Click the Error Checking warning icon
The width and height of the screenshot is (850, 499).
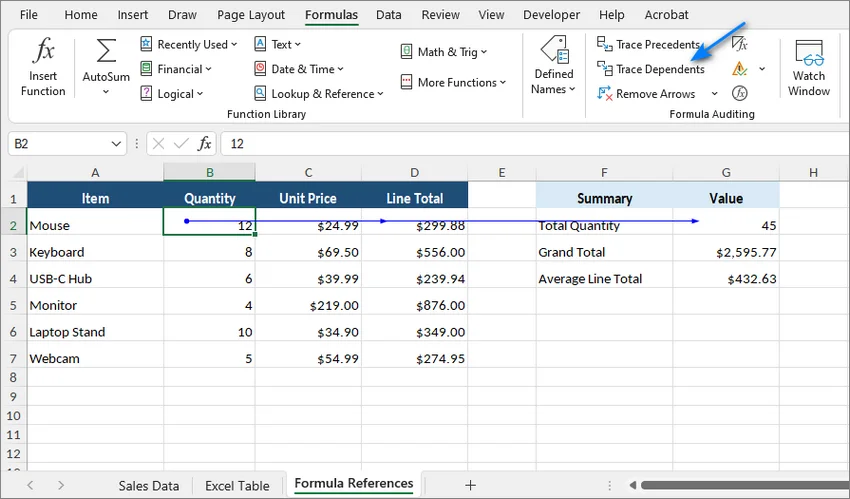point(739,69)
